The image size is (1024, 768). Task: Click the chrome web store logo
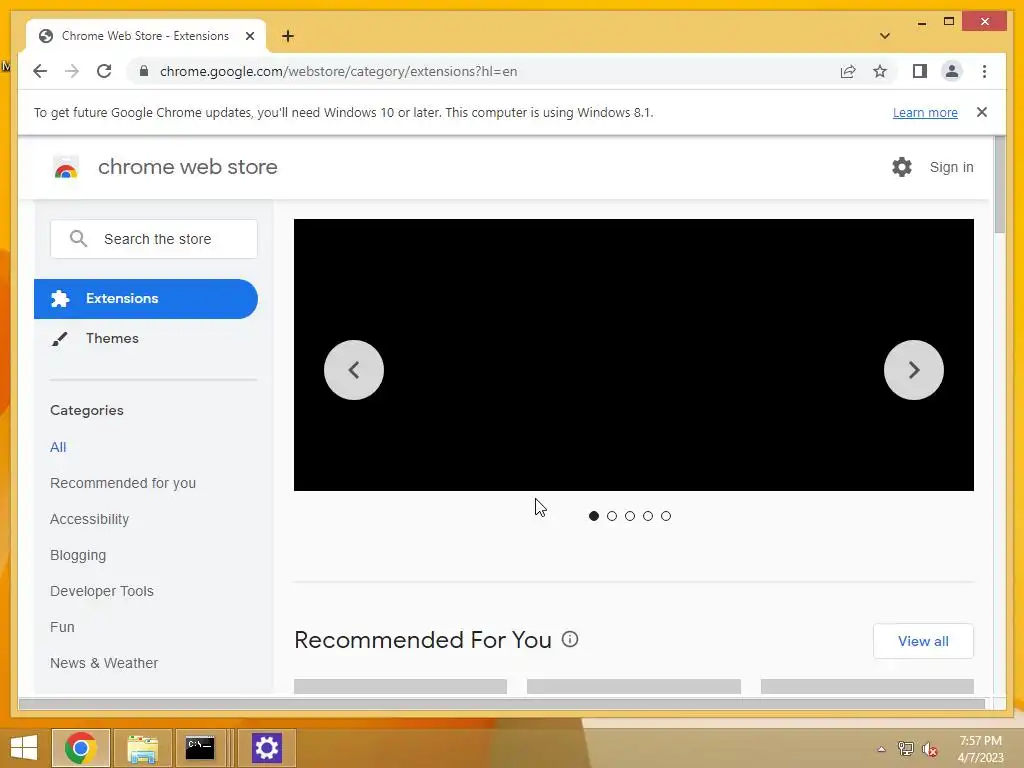click(x=65, y=167)
